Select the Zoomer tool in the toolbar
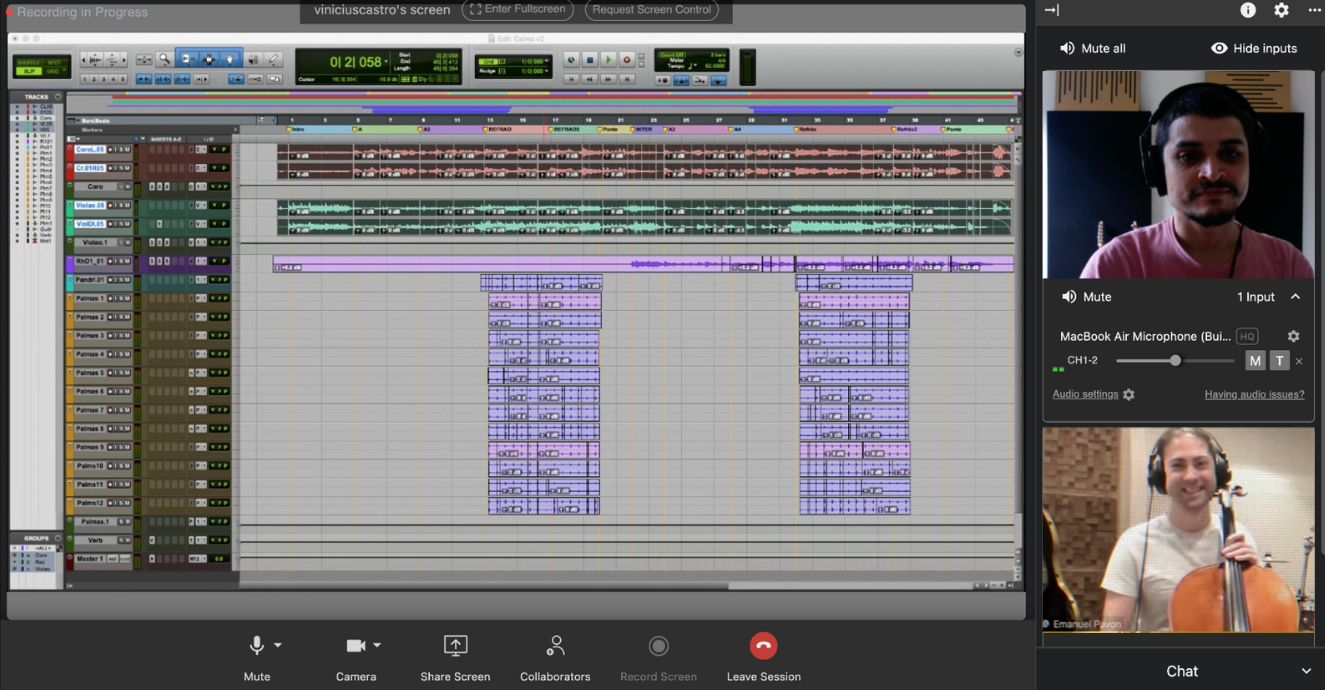 [x=163, y=59]
